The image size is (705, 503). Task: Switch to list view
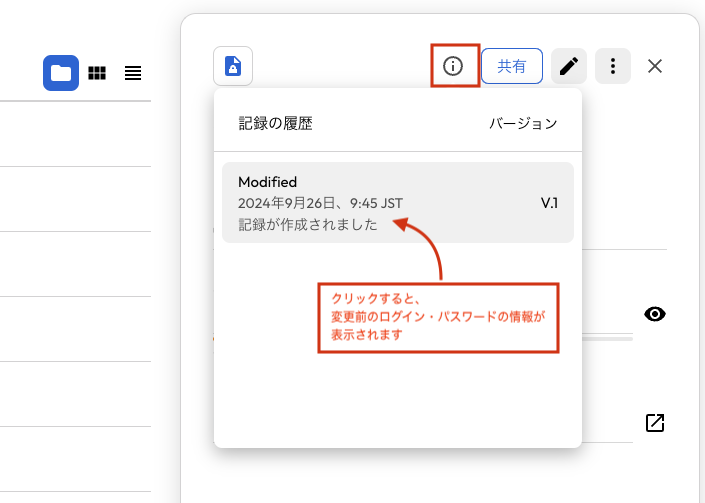point(133,73)
